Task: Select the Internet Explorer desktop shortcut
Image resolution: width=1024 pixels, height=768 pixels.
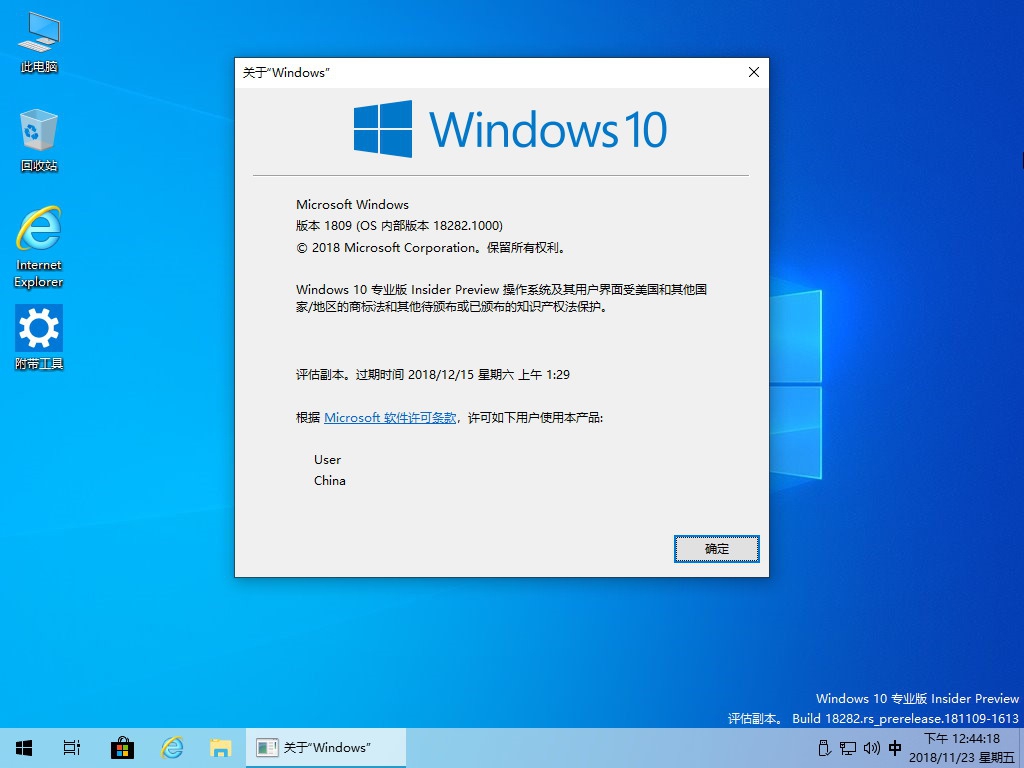Action: [39, 245]
